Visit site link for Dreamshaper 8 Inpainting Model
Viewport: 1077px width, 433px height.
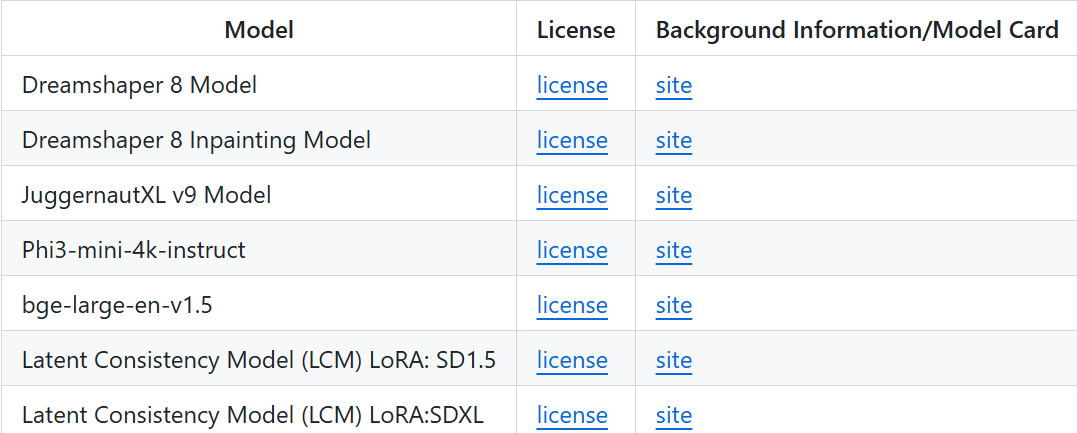673,140
